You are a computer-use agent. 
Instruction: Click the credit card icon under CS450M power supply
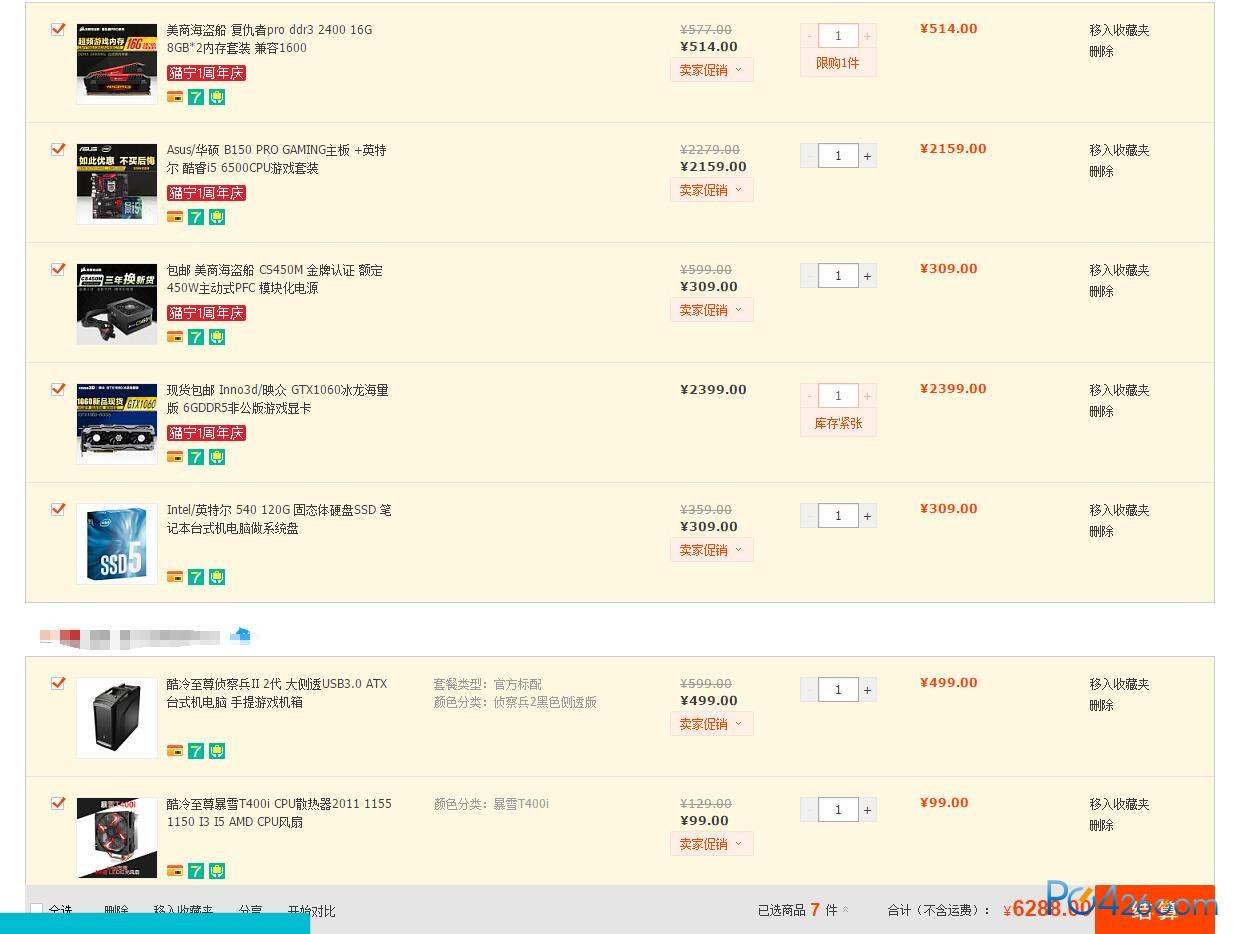[175, 337]
